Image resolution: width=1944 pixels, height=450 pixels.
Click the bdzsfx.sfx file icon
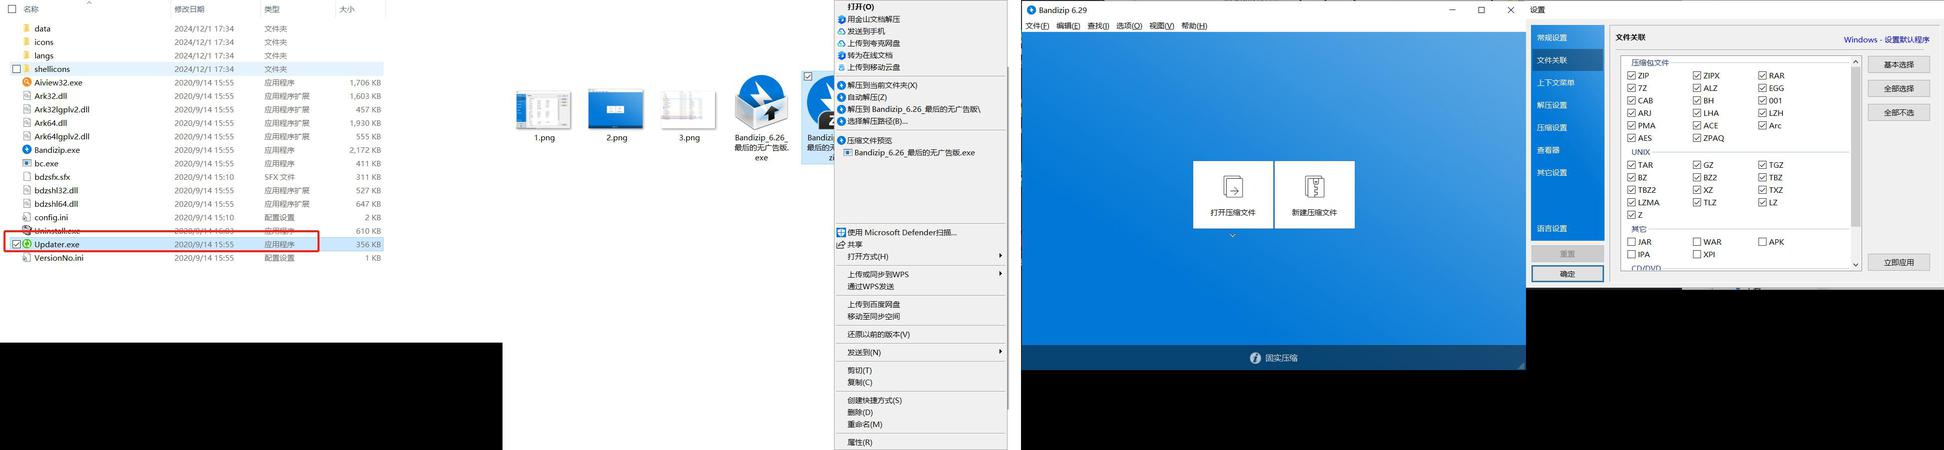pos(26,177)
